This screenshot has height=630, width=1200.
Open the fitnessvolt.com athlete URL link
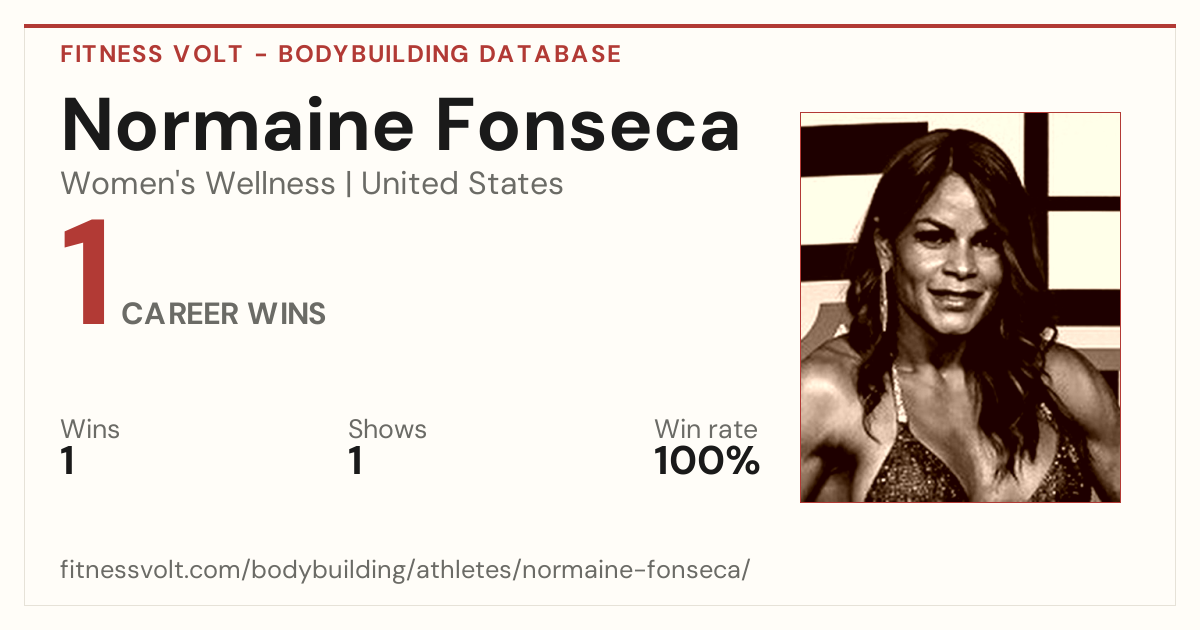click(405, 571)
